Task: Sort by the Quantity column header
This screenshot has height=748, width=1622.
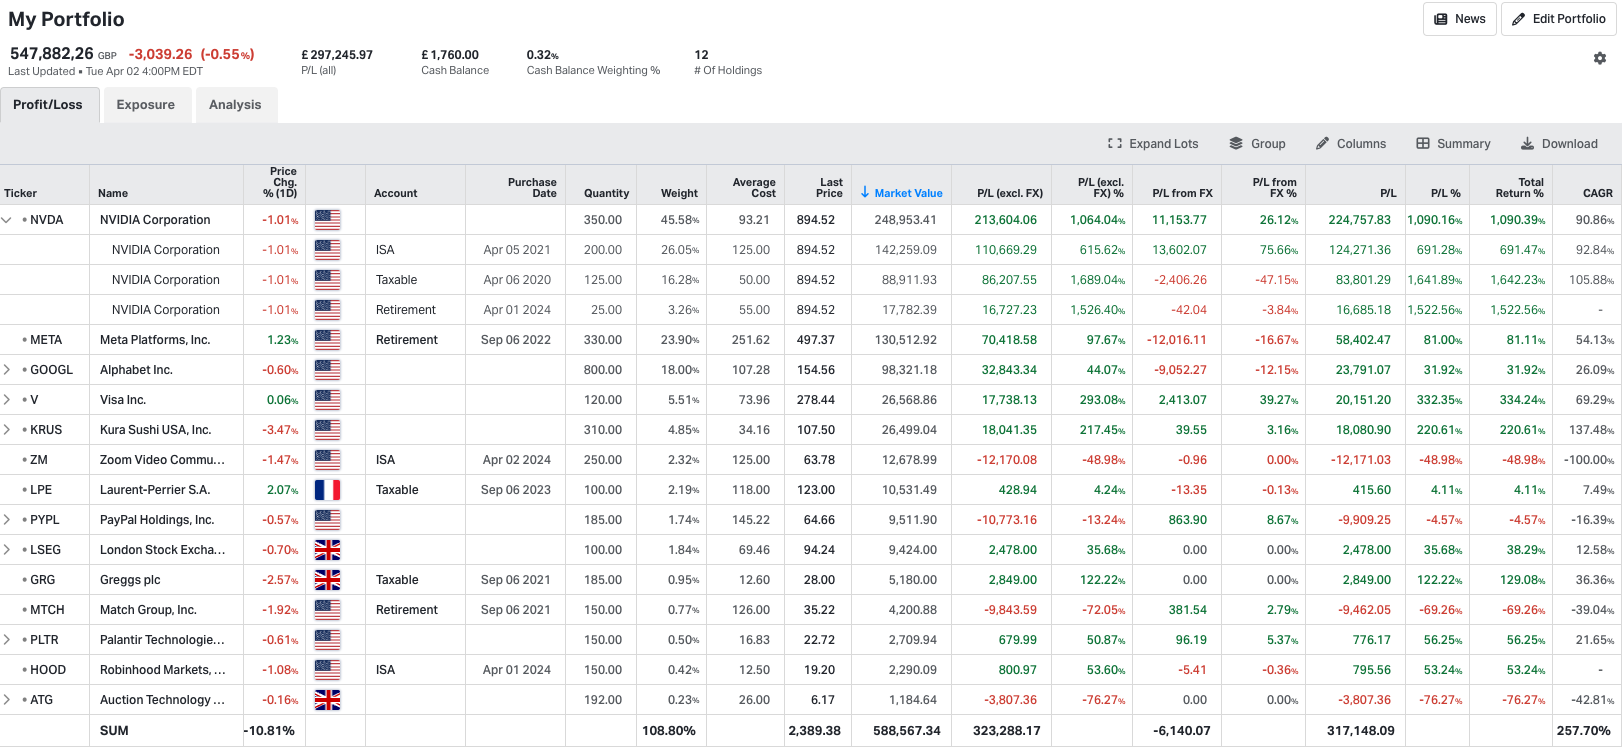Action: click(x=606, y=193)
